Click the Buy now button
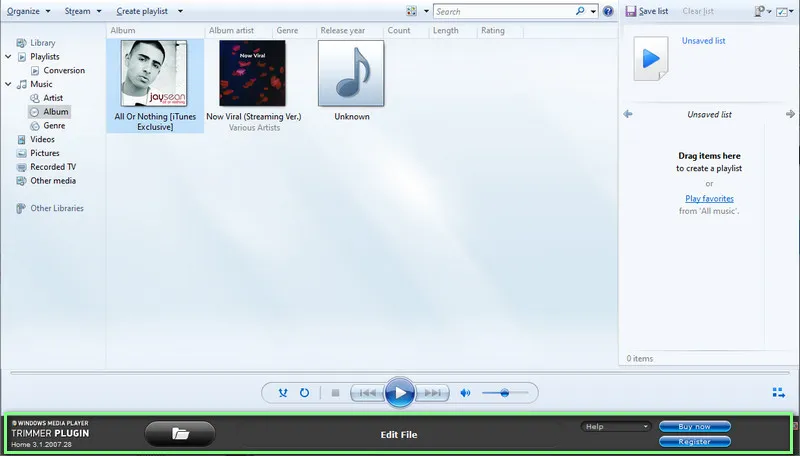The image size is (800, 456). [x=694, y=426]
